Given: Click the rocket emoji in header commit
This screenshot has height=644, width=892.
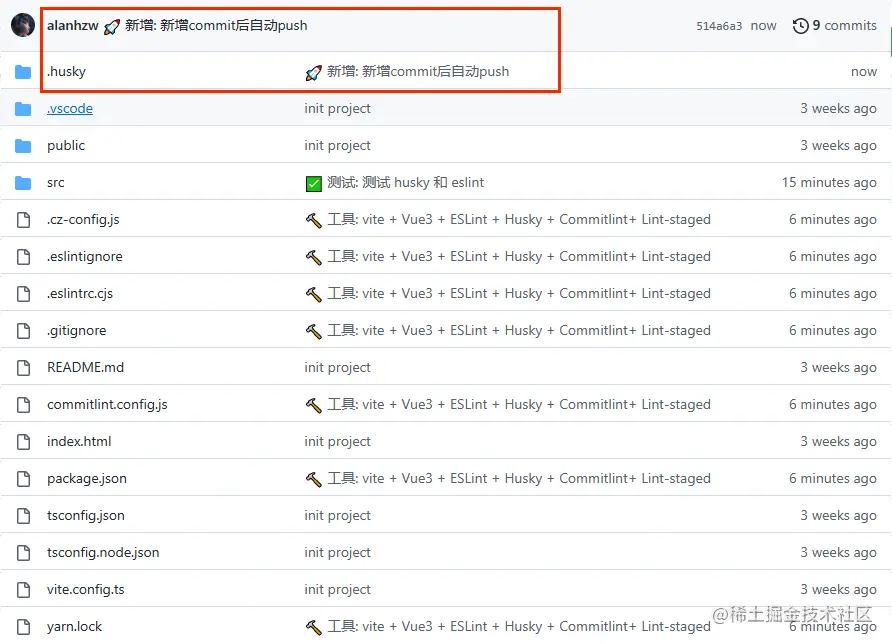Looking at the screenshot, I should click(x=112, y=26).
